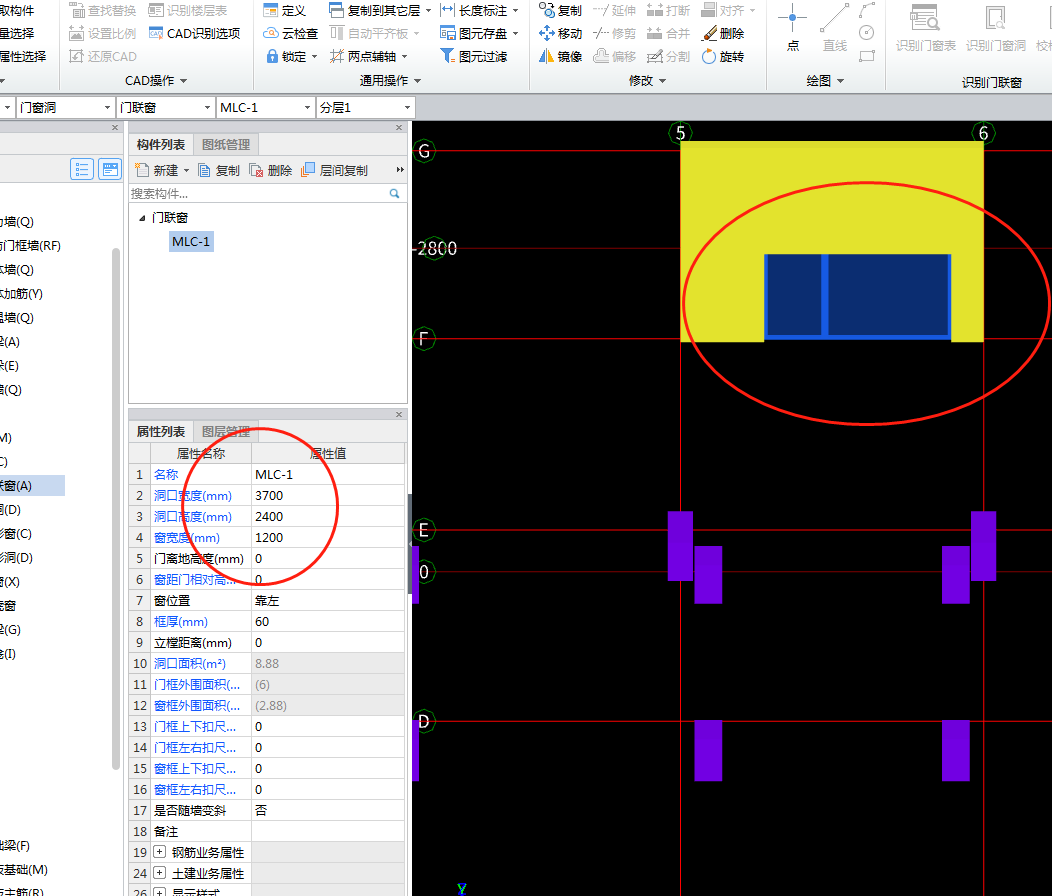Select the 点 point drawing tool
The height and width of the screenshot is (896, 1052).
tap(792, 28)
